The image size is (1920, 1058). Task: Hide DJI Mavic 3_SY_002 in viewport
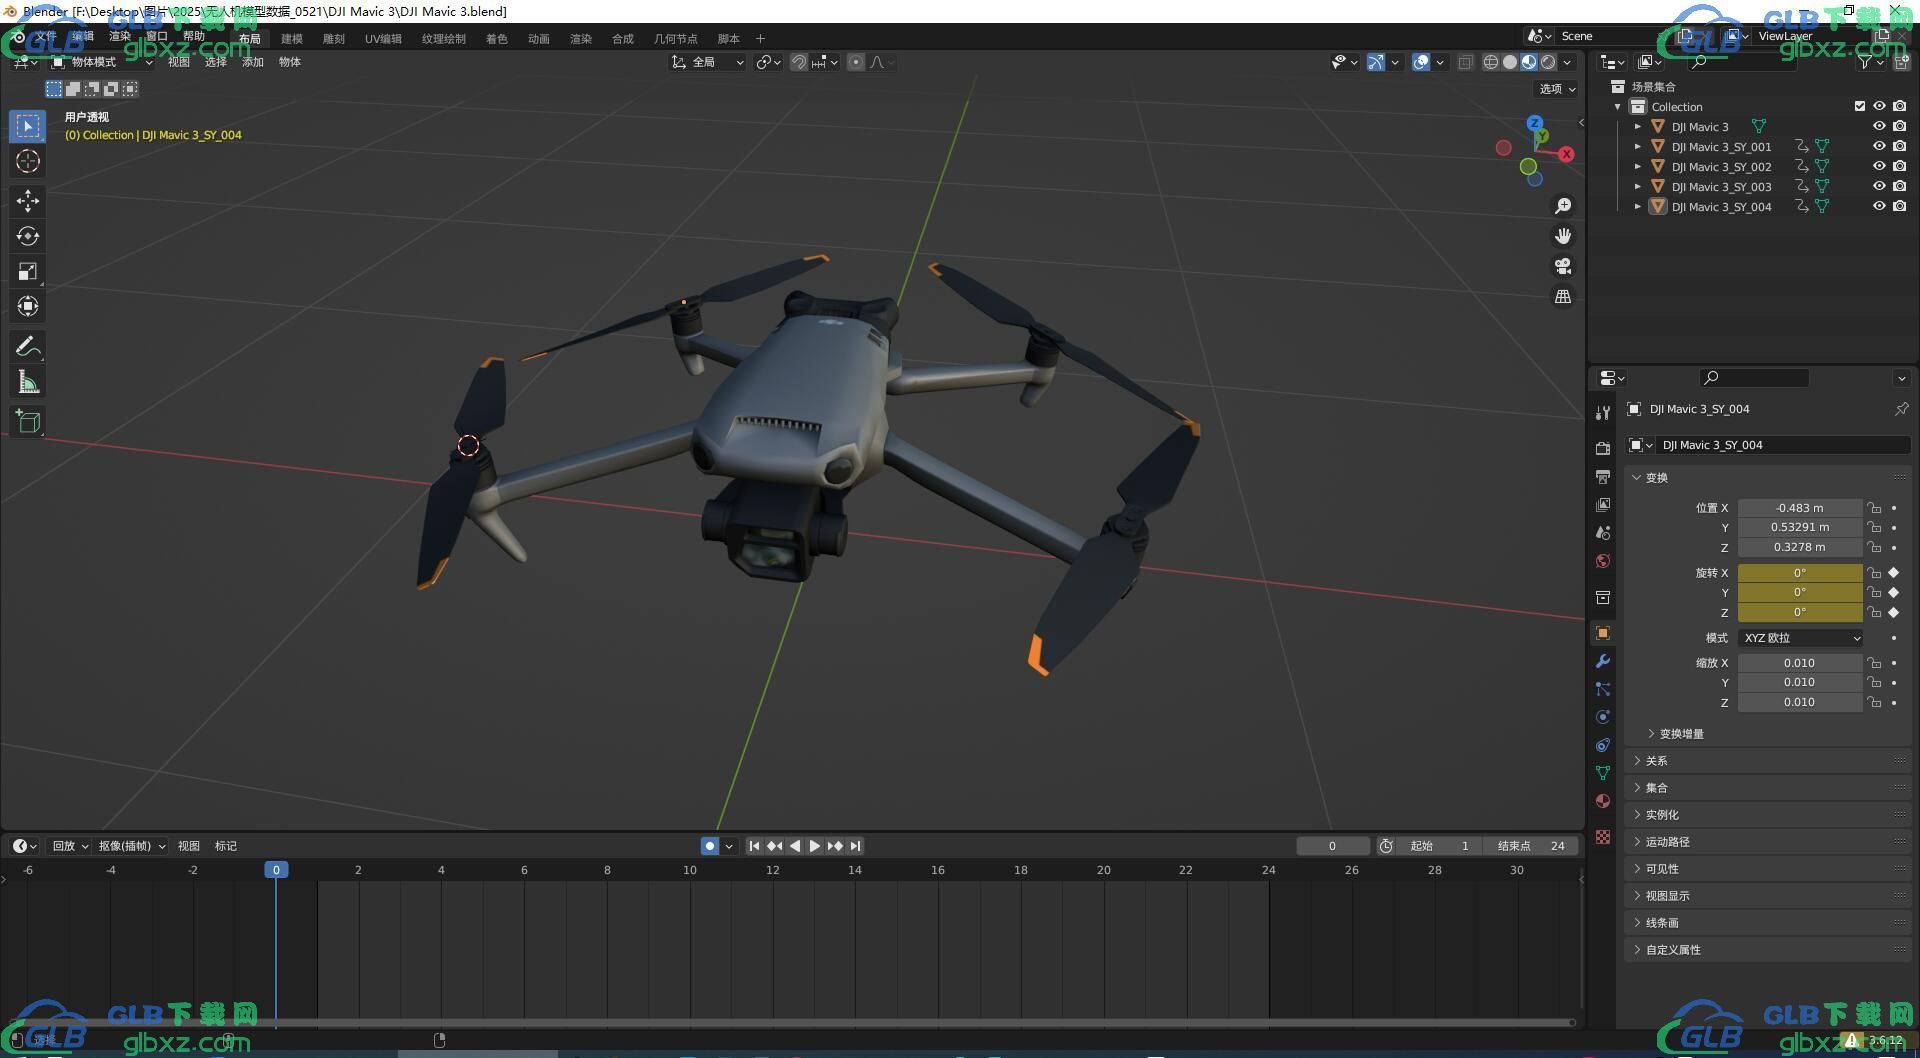[1879, 166]
